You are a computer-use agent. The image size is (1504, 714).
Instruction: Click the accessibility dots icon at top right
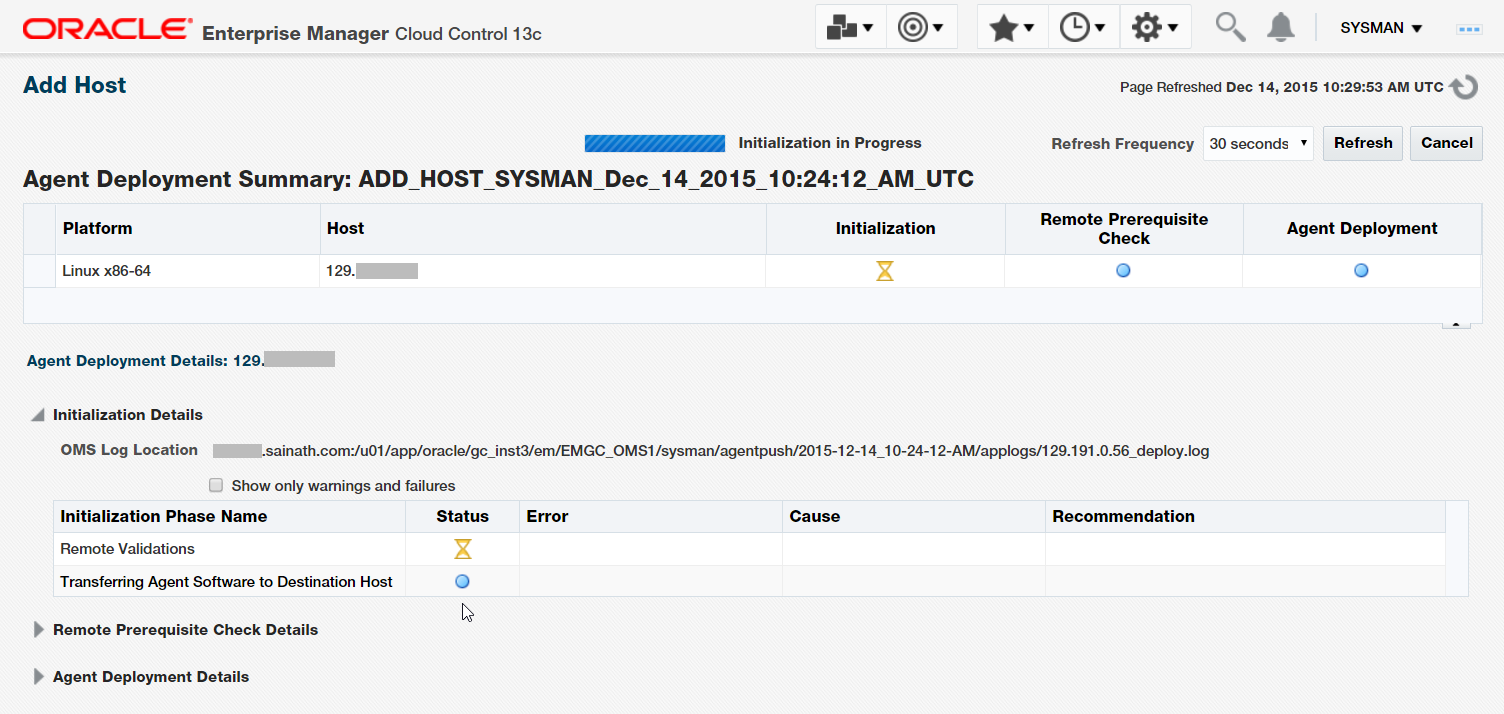click(x=1469, y=29)
